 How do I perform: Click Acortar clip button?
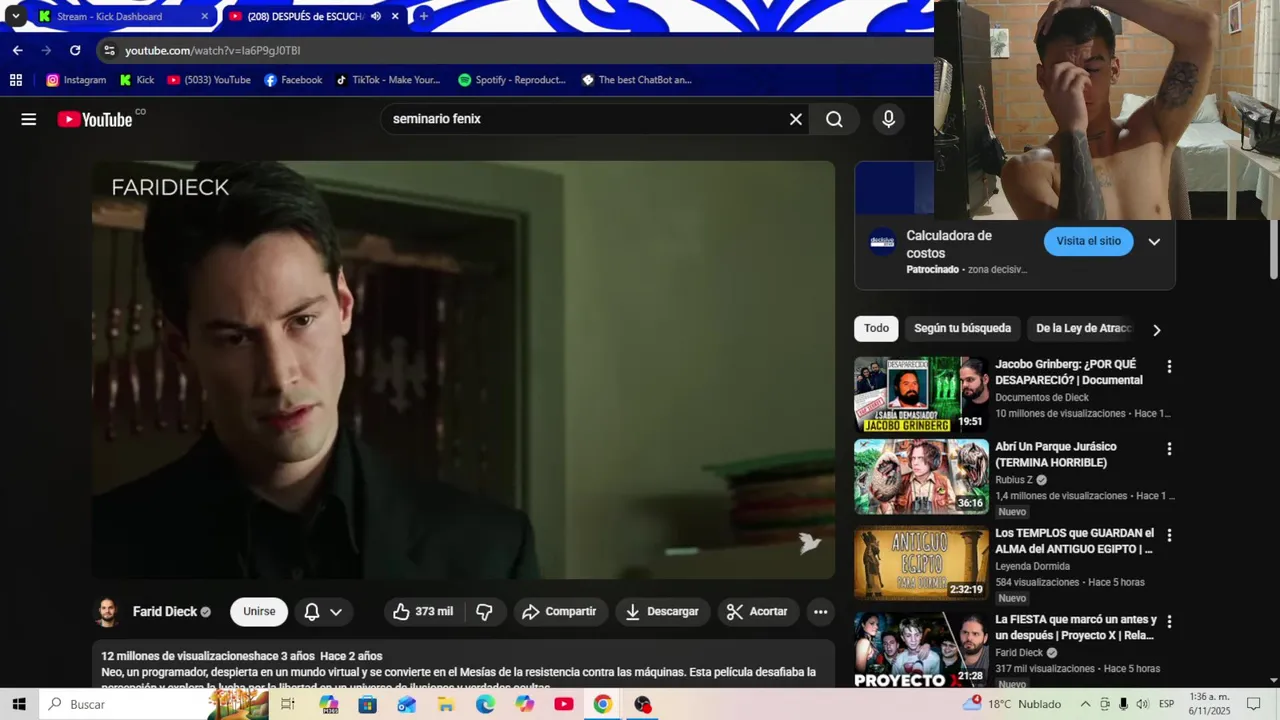[x=758, y=612]
